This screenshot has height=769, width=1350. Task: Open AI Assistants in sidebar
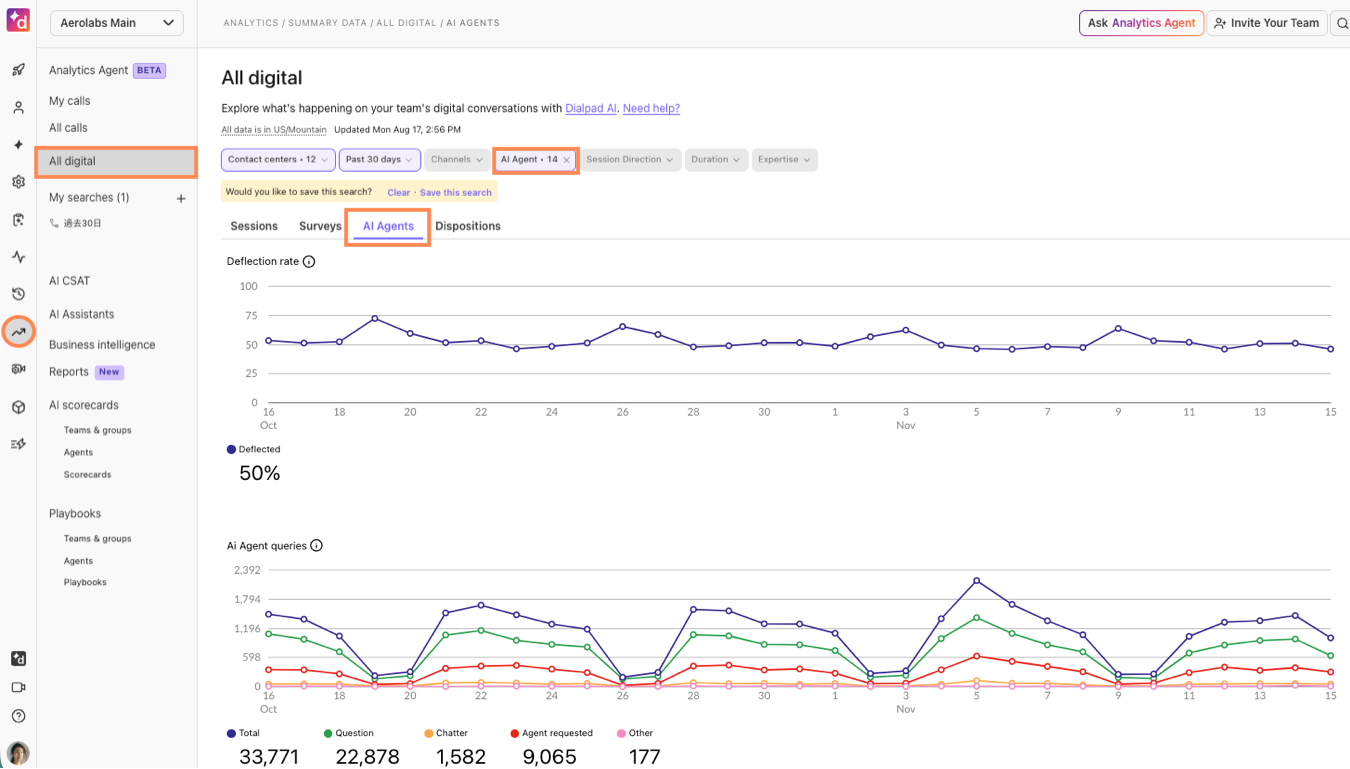[x=81, y=314]
